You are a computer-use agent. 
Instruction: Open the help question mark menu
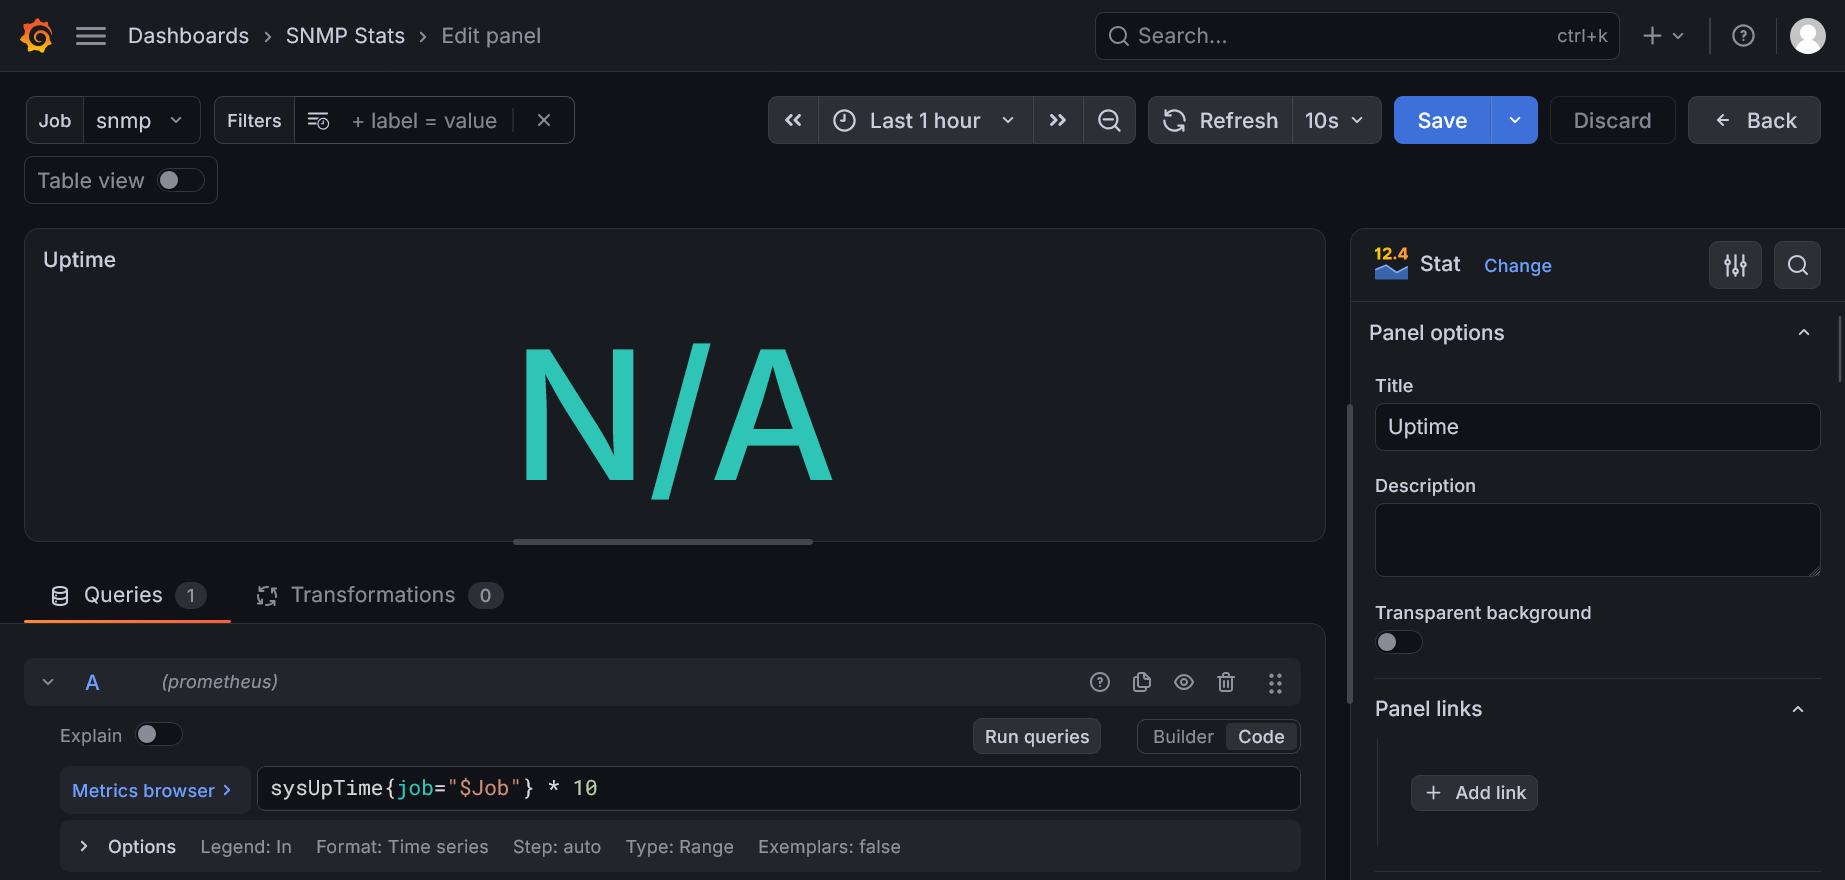point(1743,36)
